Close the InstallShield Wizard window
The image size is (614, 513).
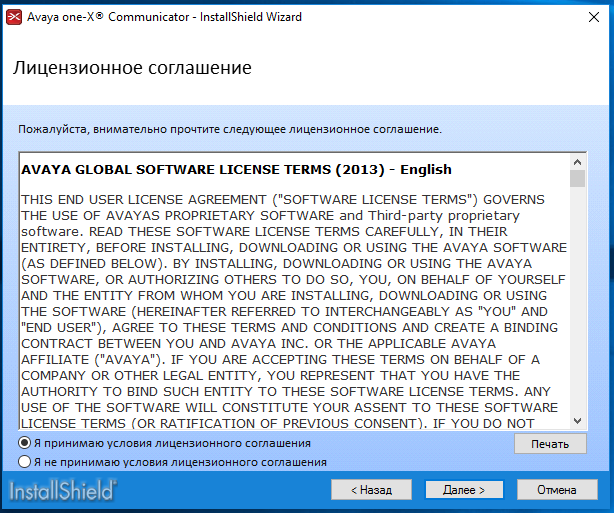594,17
